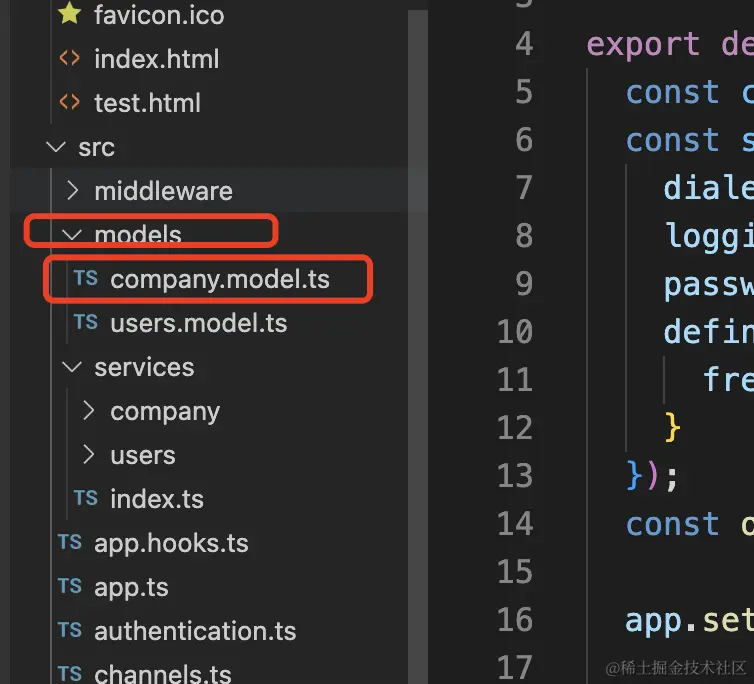This screenshot has height=684, width=754.
Task: Collapse the models folder chevron
Action: [x=72, y=234]
